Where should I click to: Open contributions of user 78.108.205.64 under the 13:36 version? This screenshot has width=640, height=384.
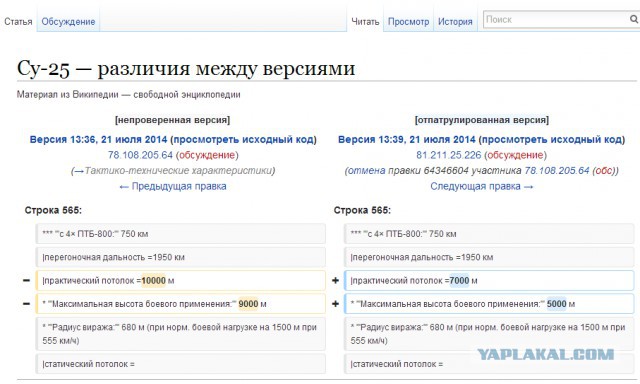click(140, 155)
